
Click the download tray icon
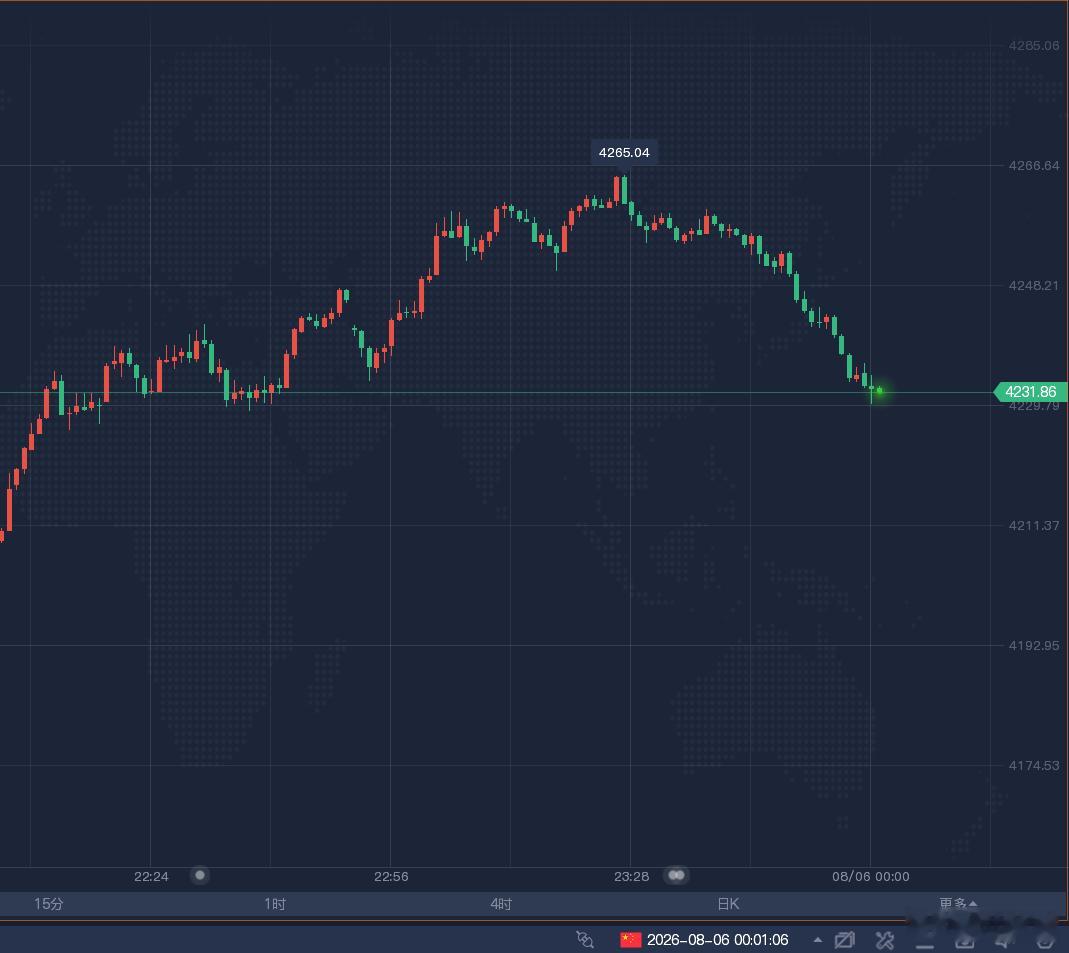click(x=965, y=941)
